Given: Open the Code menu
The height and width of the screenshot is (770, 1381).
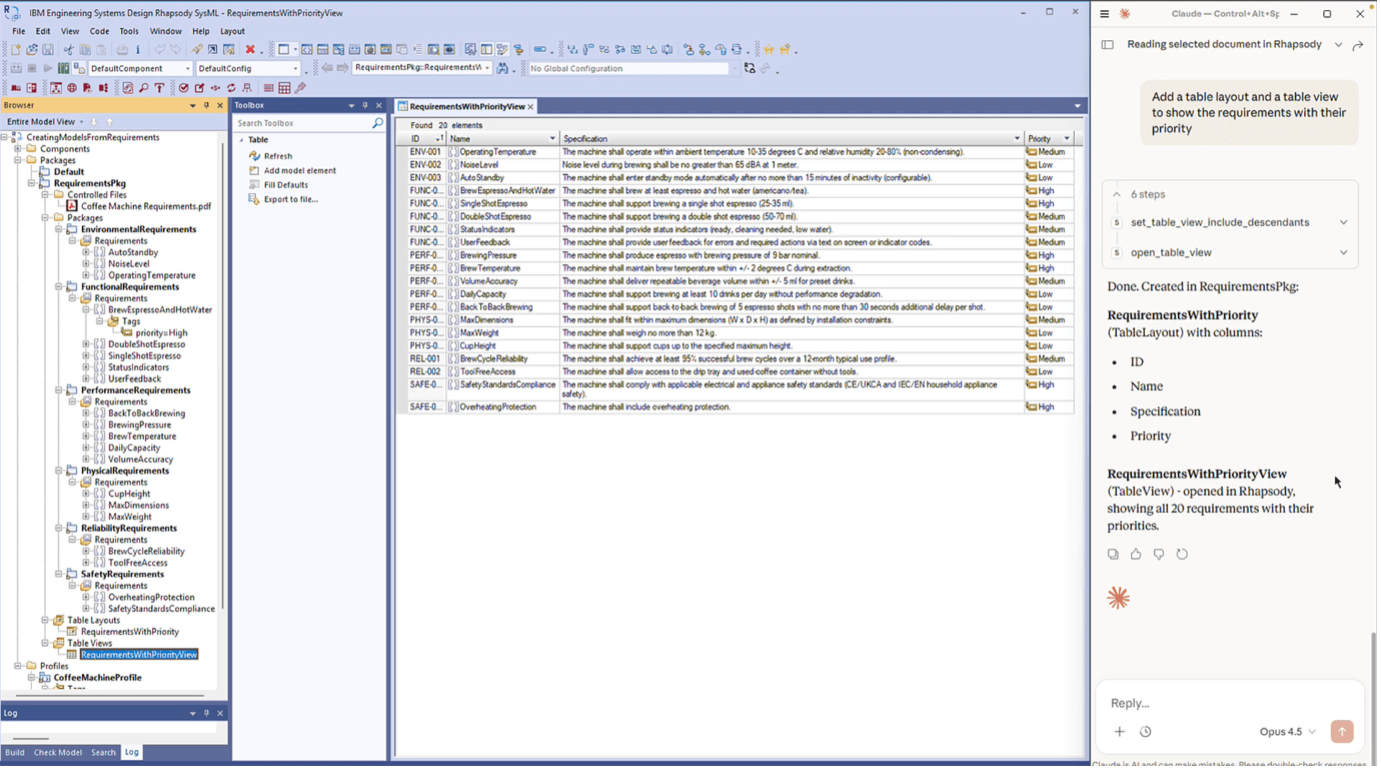Looking at the screenshot, I should 99,31.
